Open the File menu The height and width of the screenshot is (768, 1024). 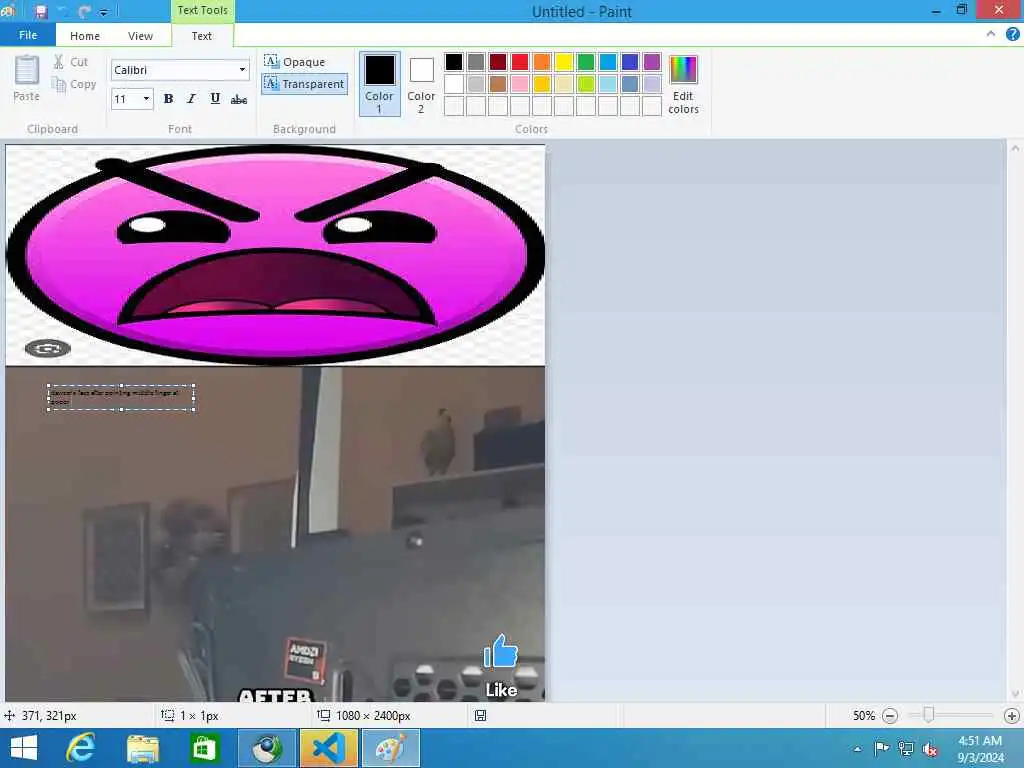pyautogui.click(x=28, y=35)
